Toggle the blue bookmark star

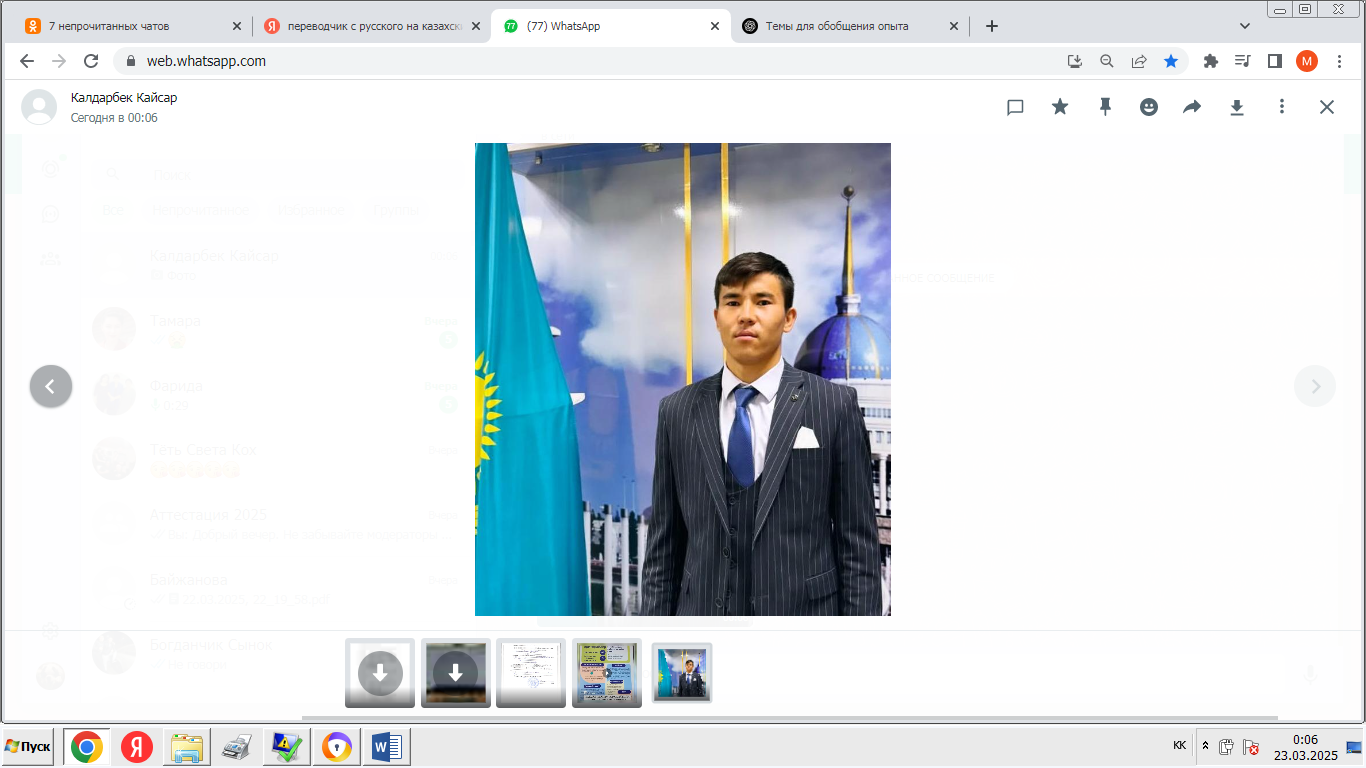click(1171, 61)
